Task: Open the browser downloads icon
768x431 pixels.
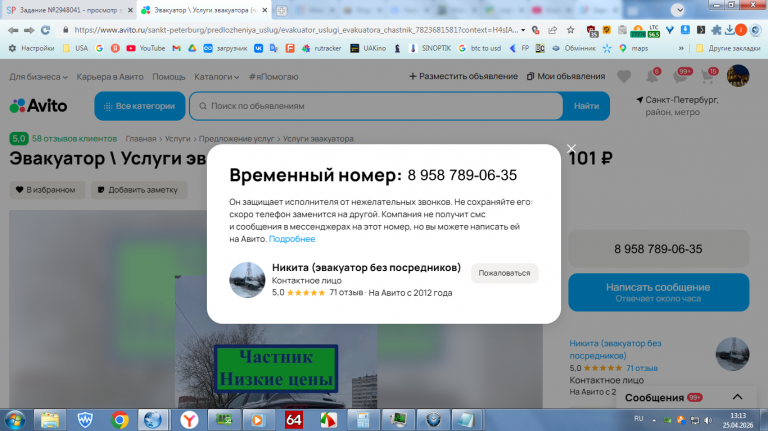Action: pyautogui.click(x=730, y=30)
